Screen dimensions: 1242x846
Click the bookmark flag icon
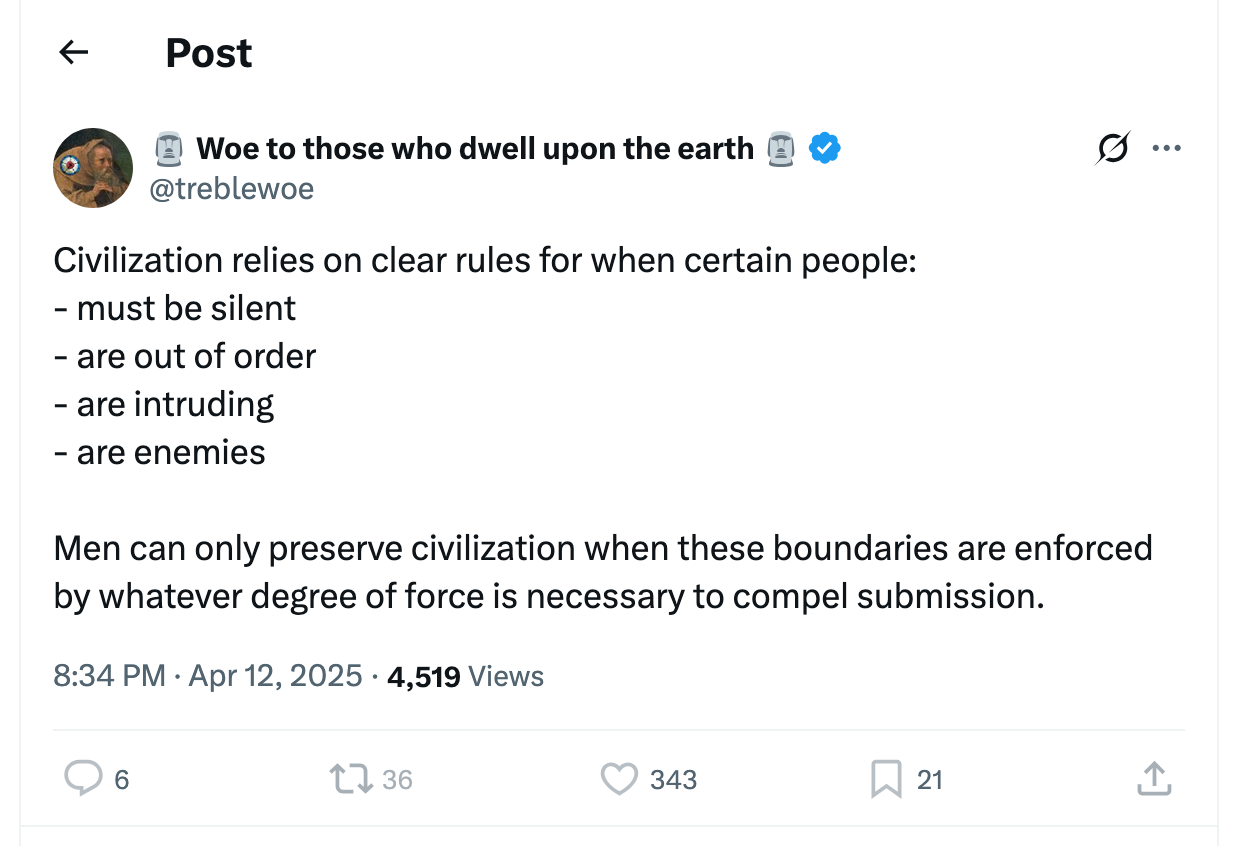click(886, 778)
